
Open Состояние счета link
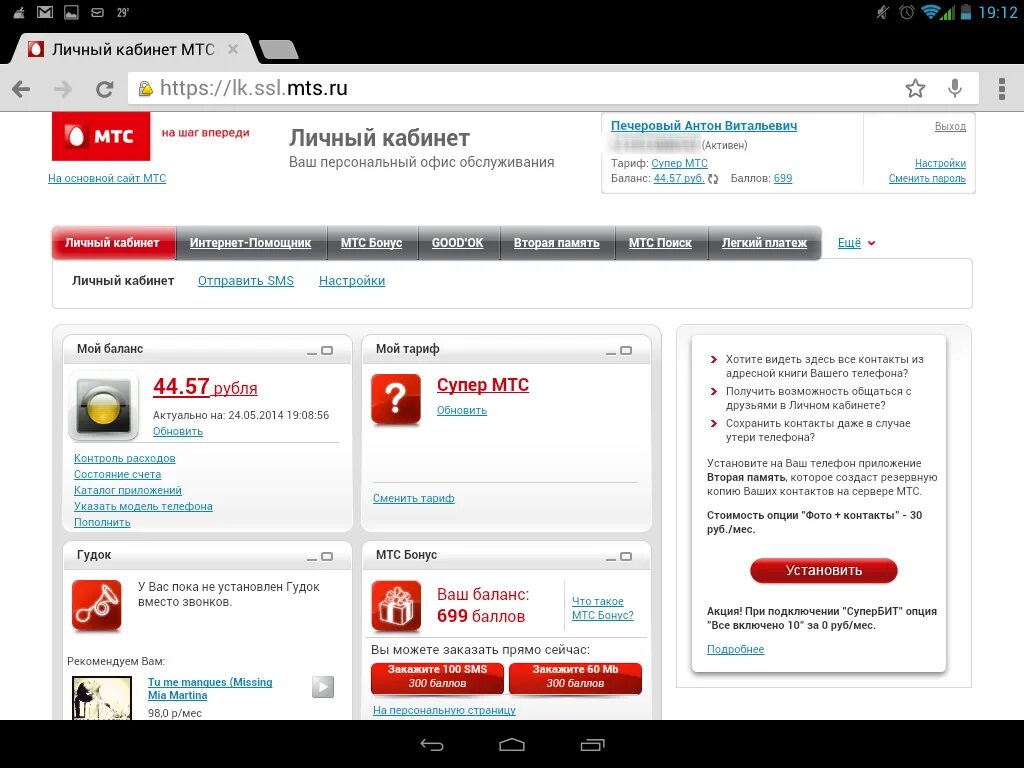pyautogui.click(x=118, y=474)
